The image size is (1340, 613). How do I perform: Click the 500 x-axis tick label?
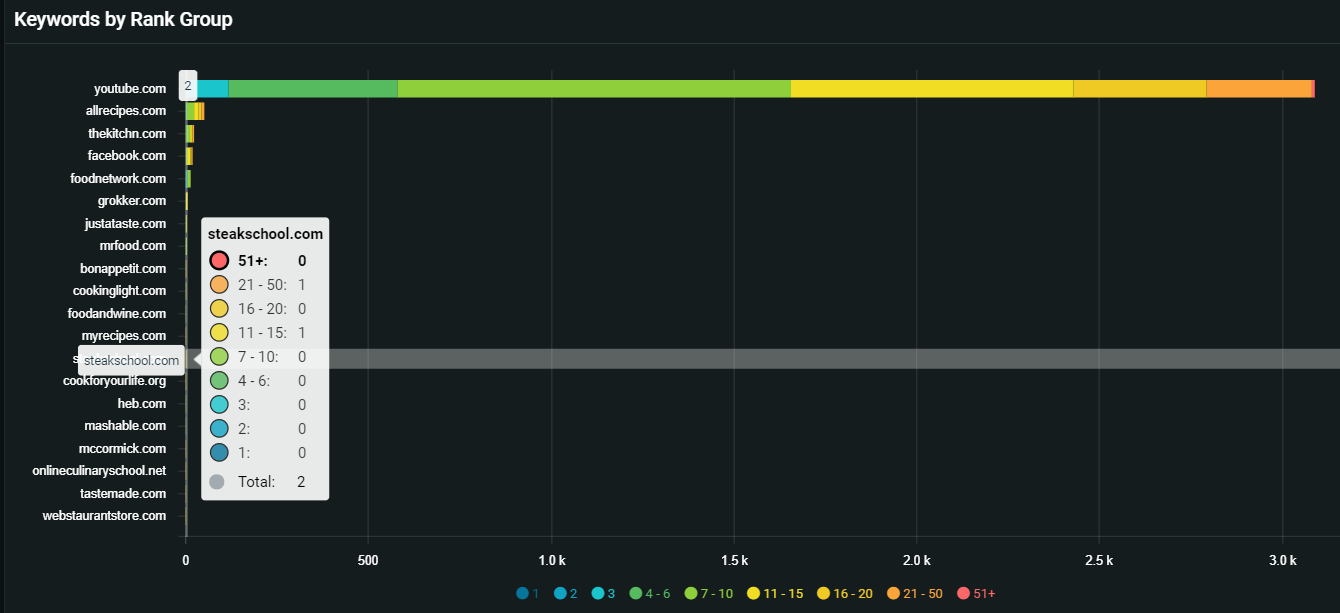pos(368,560)
